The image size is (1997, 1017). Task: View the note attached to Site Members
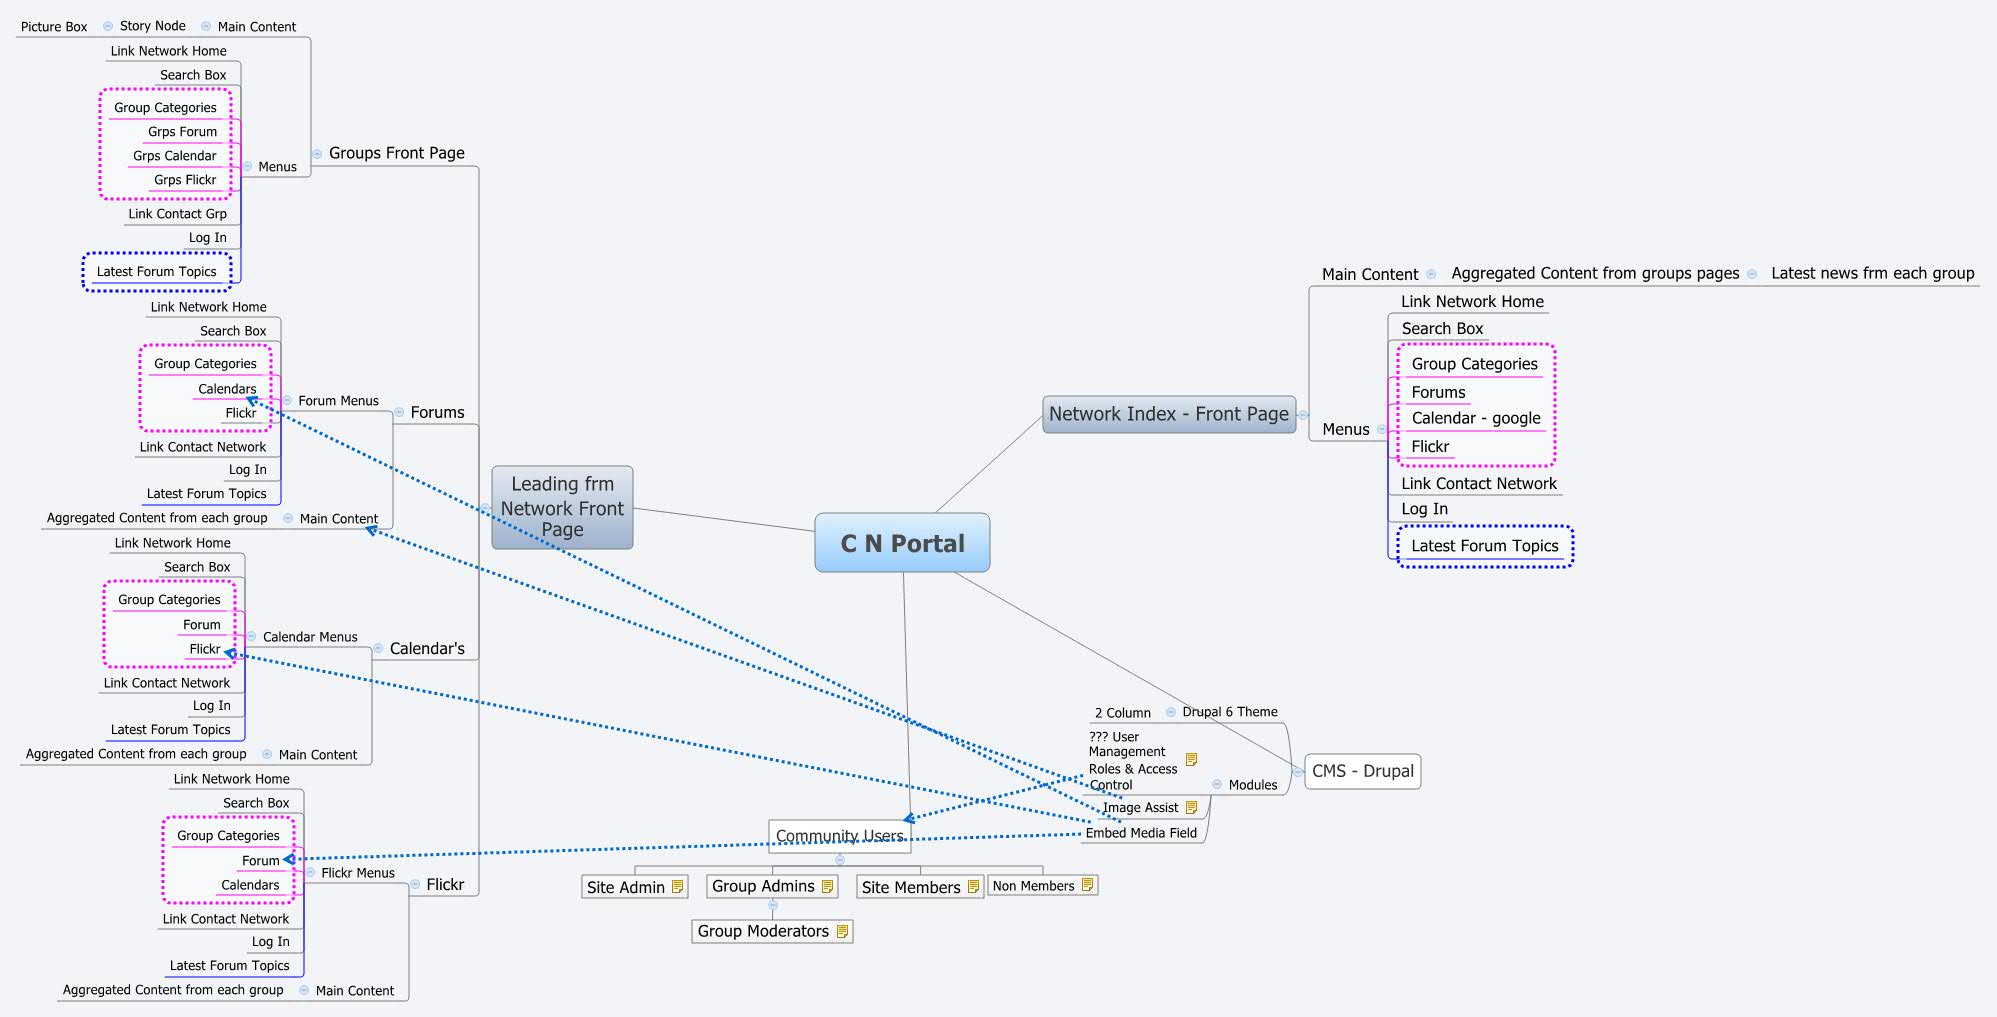(x=973, y=887)
